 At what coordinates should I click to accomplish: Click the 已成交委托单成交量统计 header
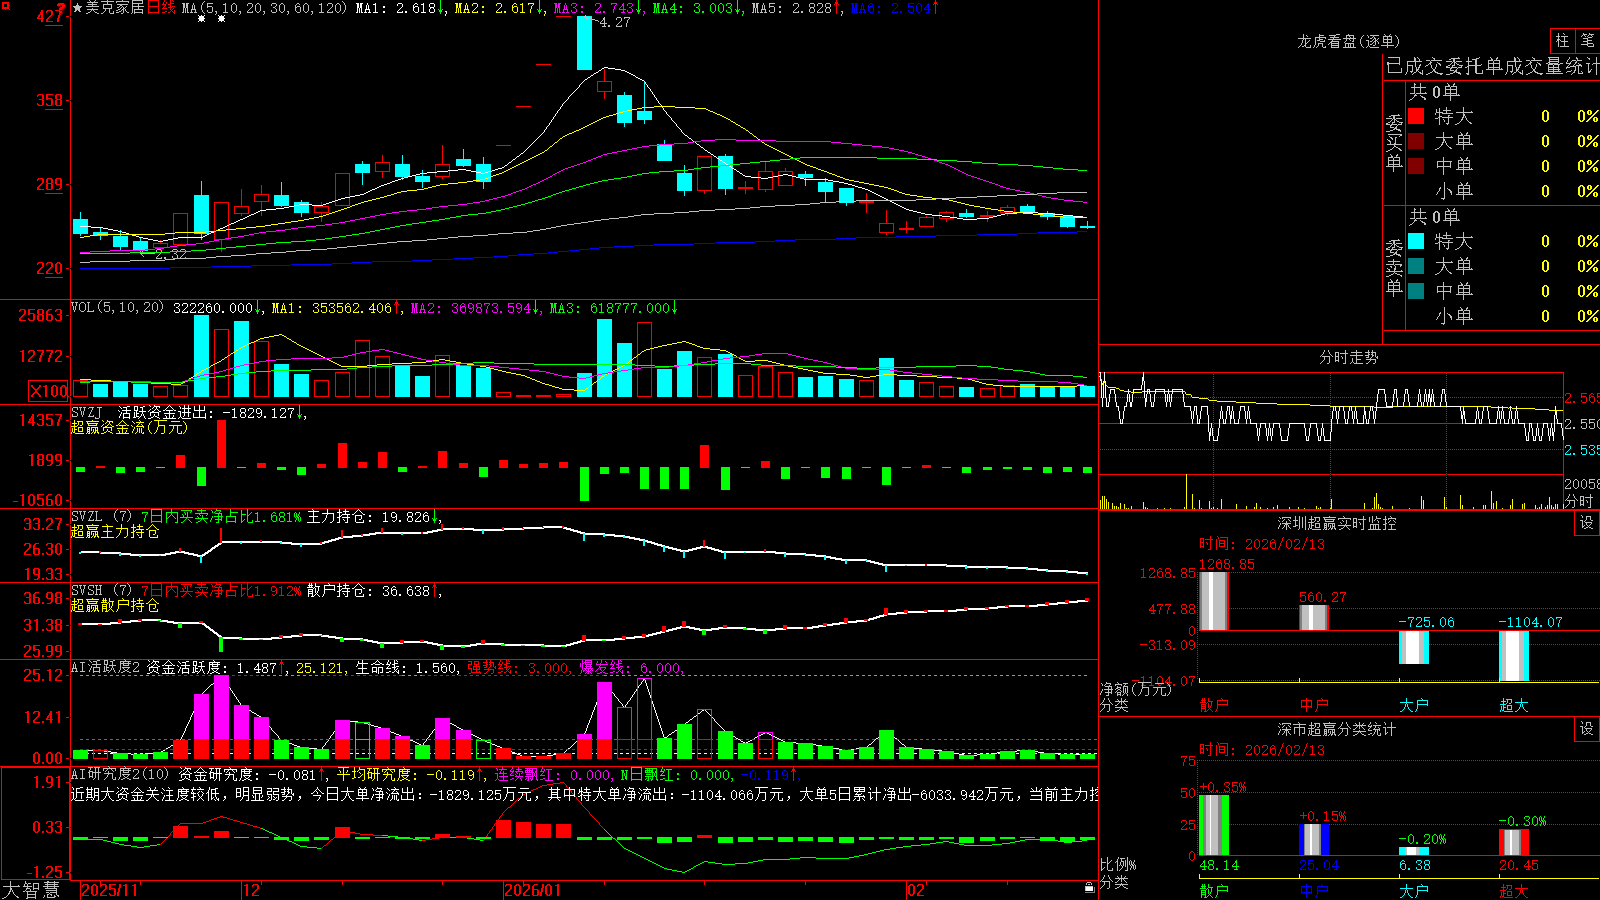coord(1492,66)
